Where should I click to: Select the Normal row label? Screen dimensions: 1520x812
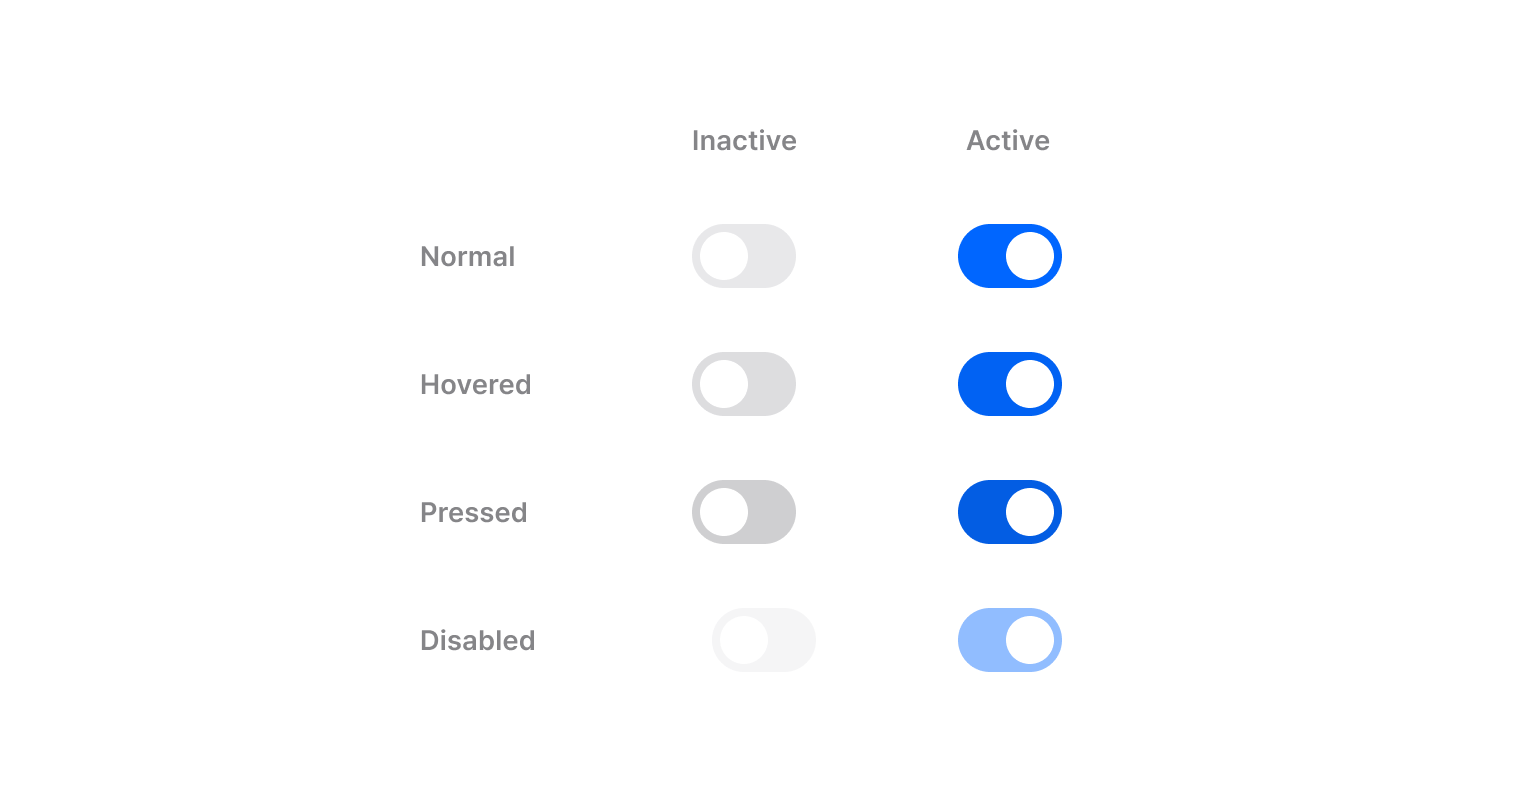coord(467,257)
